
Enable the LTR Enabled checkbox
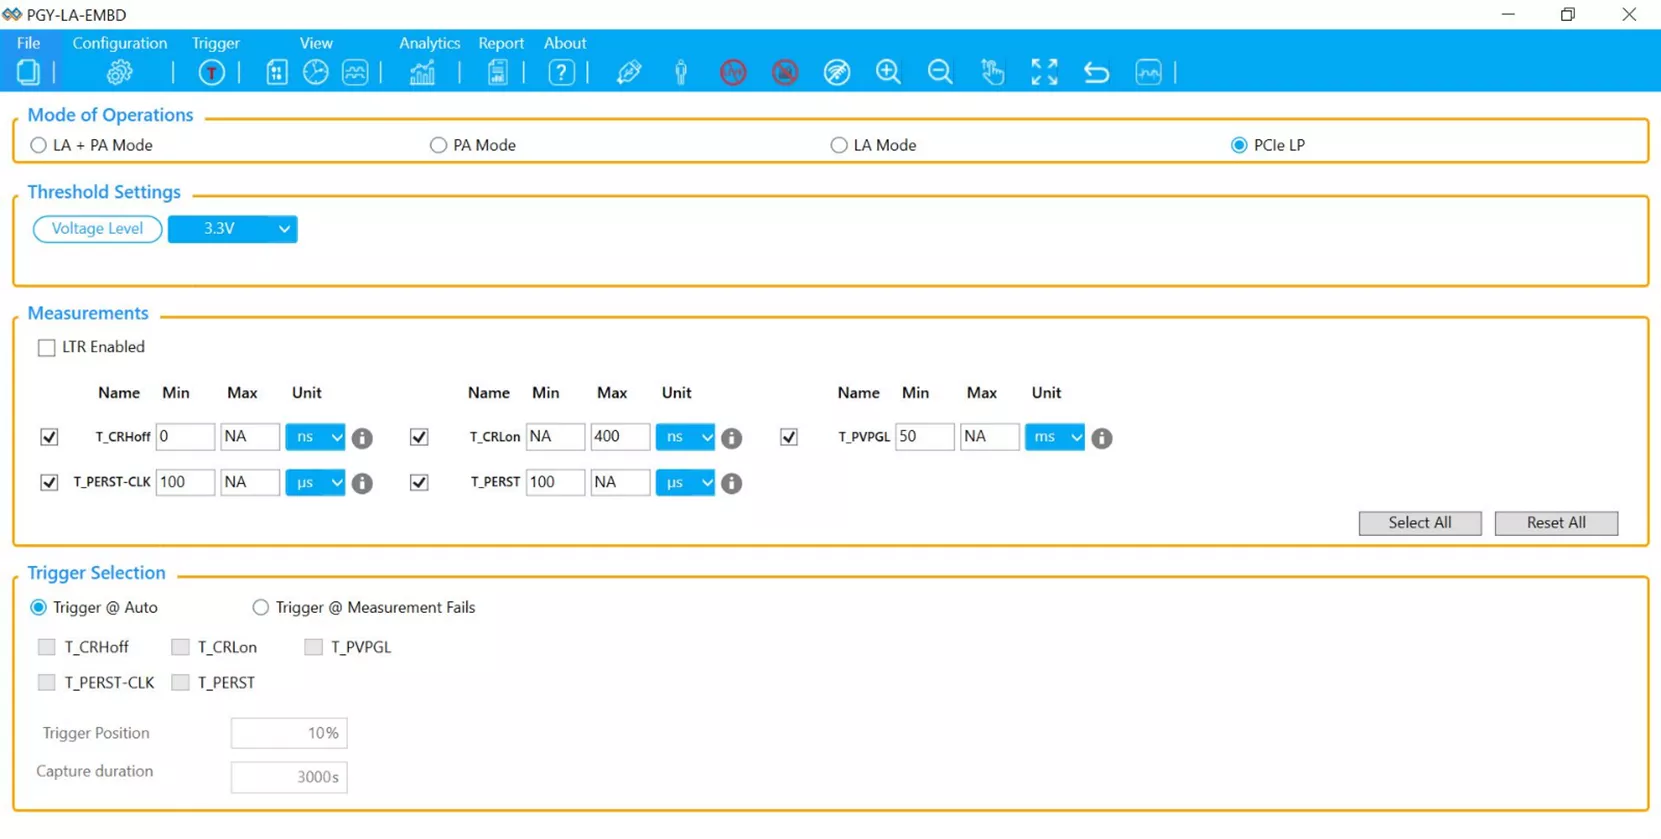[47, 348]
